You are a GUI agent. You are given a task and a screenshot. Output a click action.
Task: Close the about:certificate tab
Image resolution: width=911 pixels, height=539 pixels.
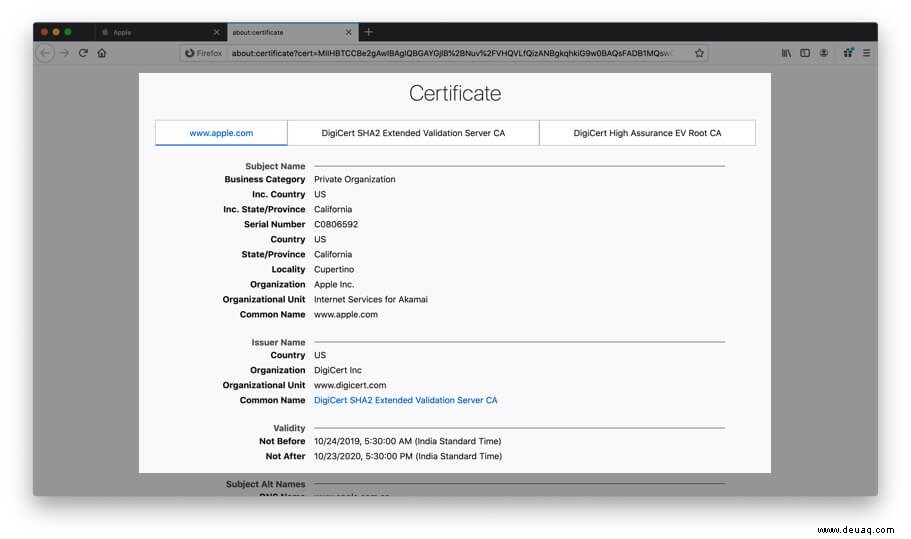click(x=349, y=32)
